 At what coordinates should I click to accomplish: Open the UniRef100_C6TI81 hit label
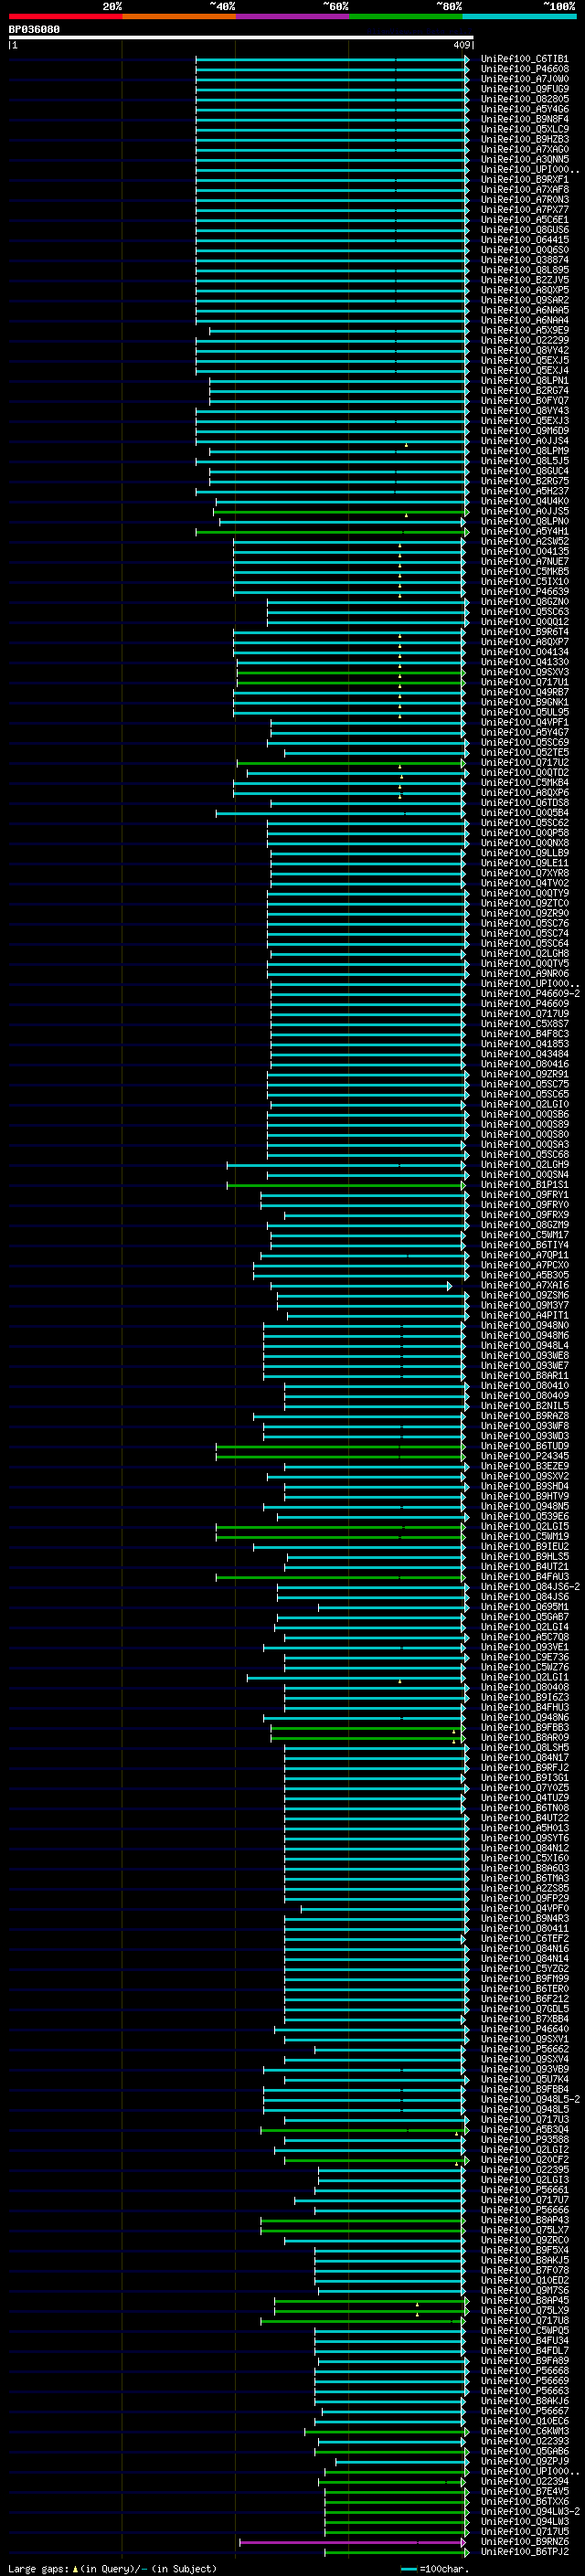click(x=525, y=59)
